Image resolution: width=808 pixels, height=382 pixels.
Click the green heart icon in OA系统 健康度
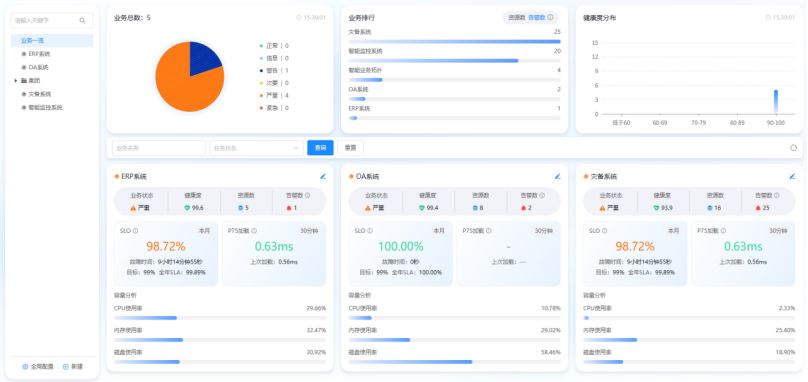coord(422,208)
